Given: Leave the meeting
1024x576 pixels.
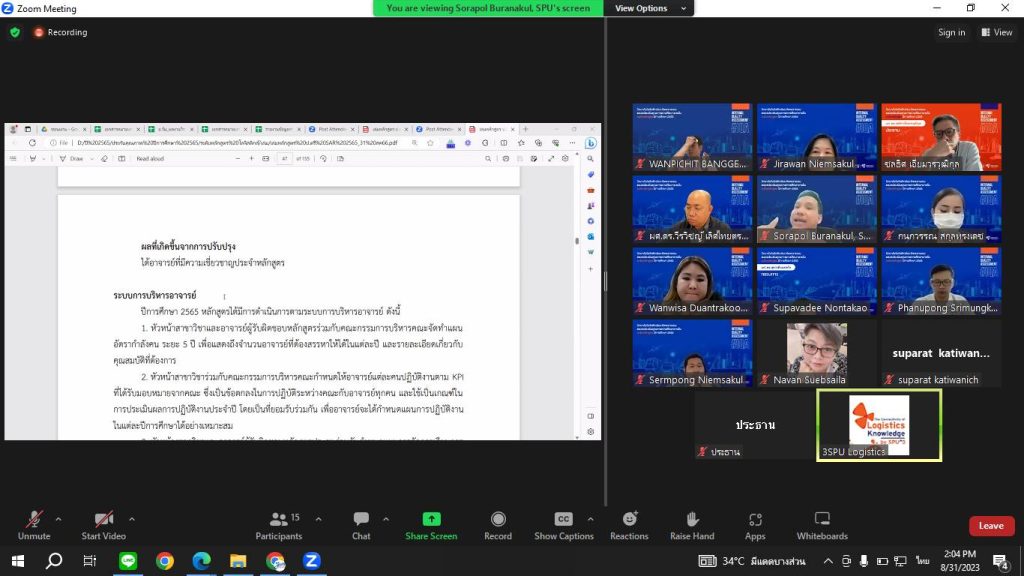Looking at the screenshot, I should point(991,526).
